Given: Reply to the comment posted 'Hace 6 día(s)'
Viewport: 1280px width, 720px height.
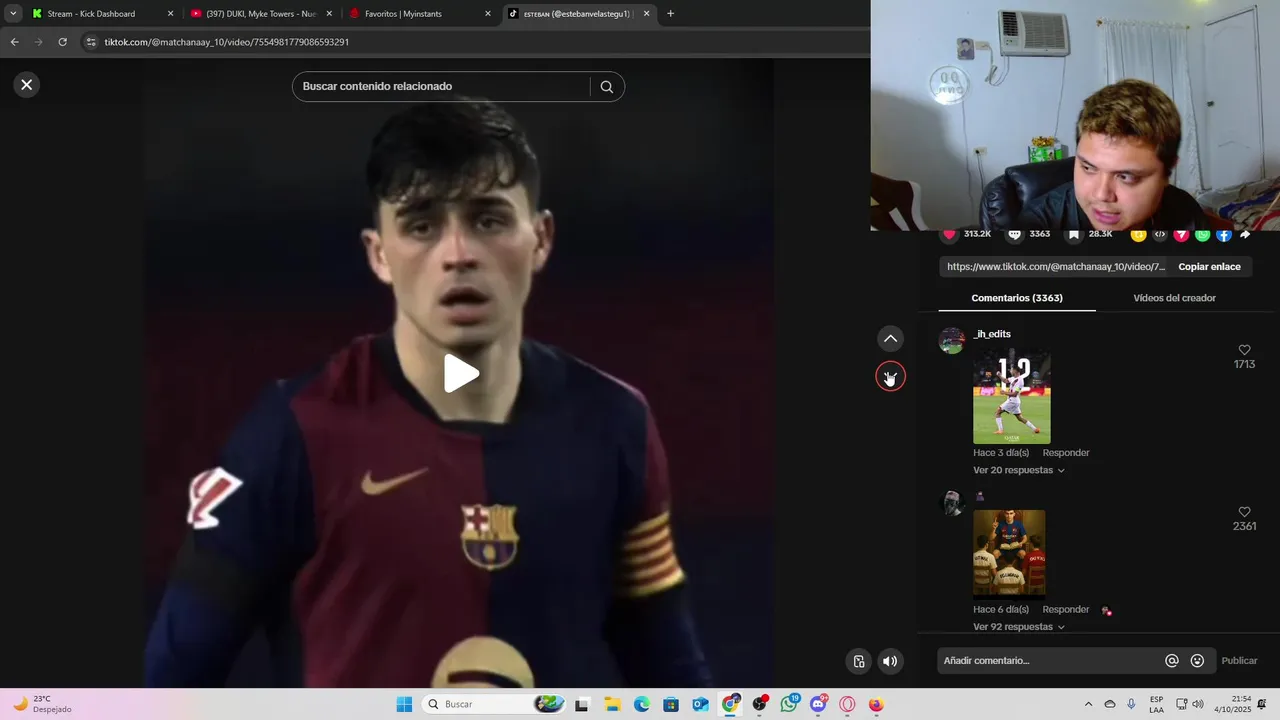Looking at the screenshot, I should 1066,610.
